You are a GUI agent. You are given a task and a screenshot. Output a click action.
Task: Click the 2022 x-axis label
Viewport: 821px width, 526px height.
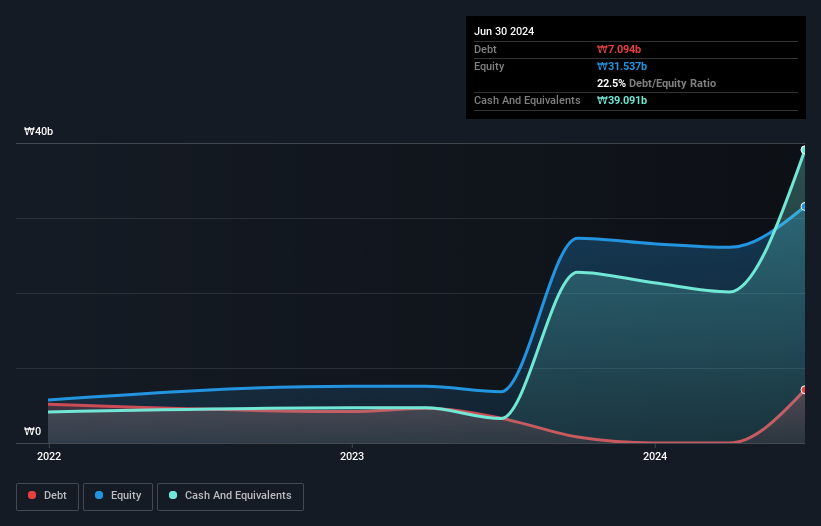[49, 456]
